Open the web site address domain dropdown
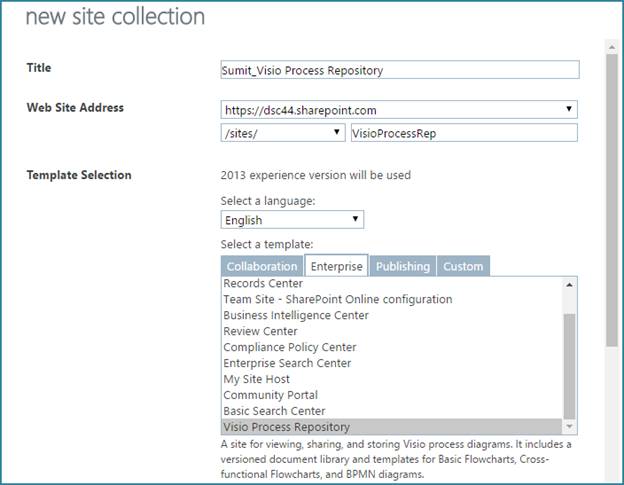The width and height of the screenshot is (624, 485). point(399,110)
